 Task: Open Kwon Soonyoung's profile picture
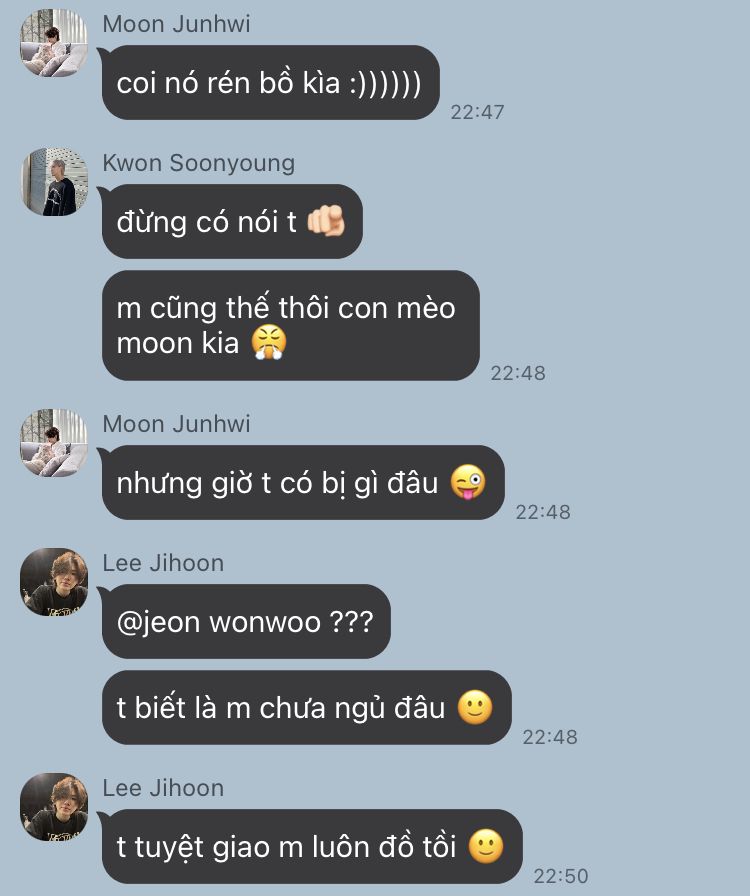click(54, 182)
